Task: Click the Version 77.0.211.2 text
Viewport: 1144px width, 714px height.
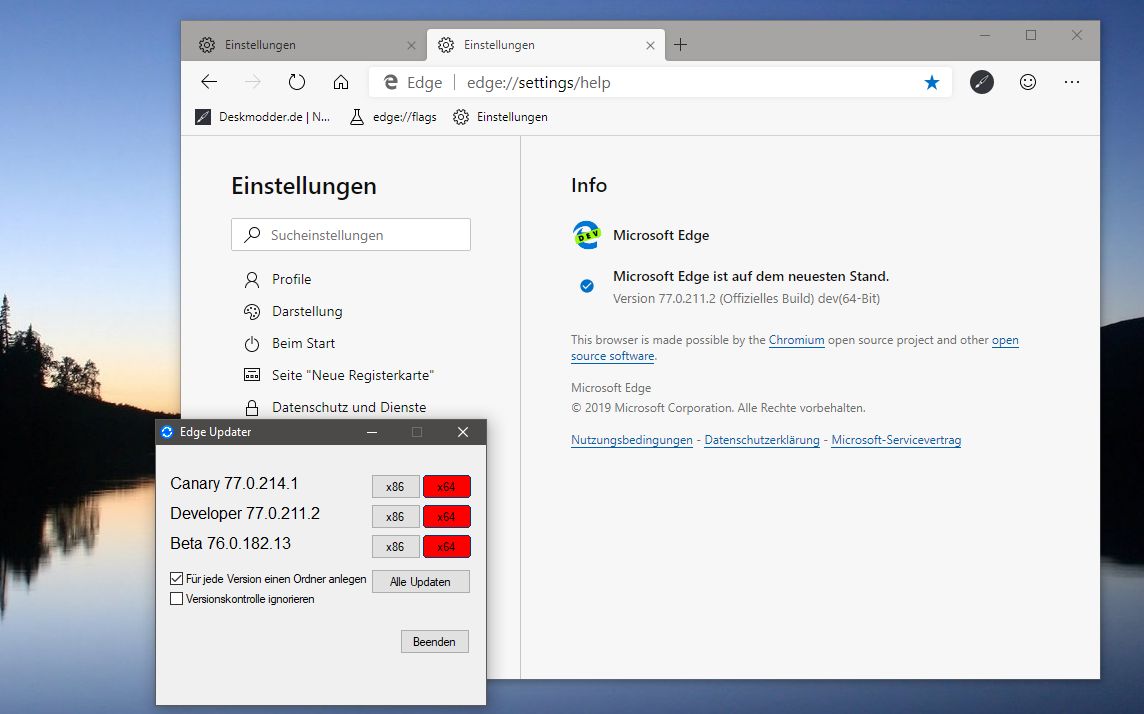Action: click(746, 298)
